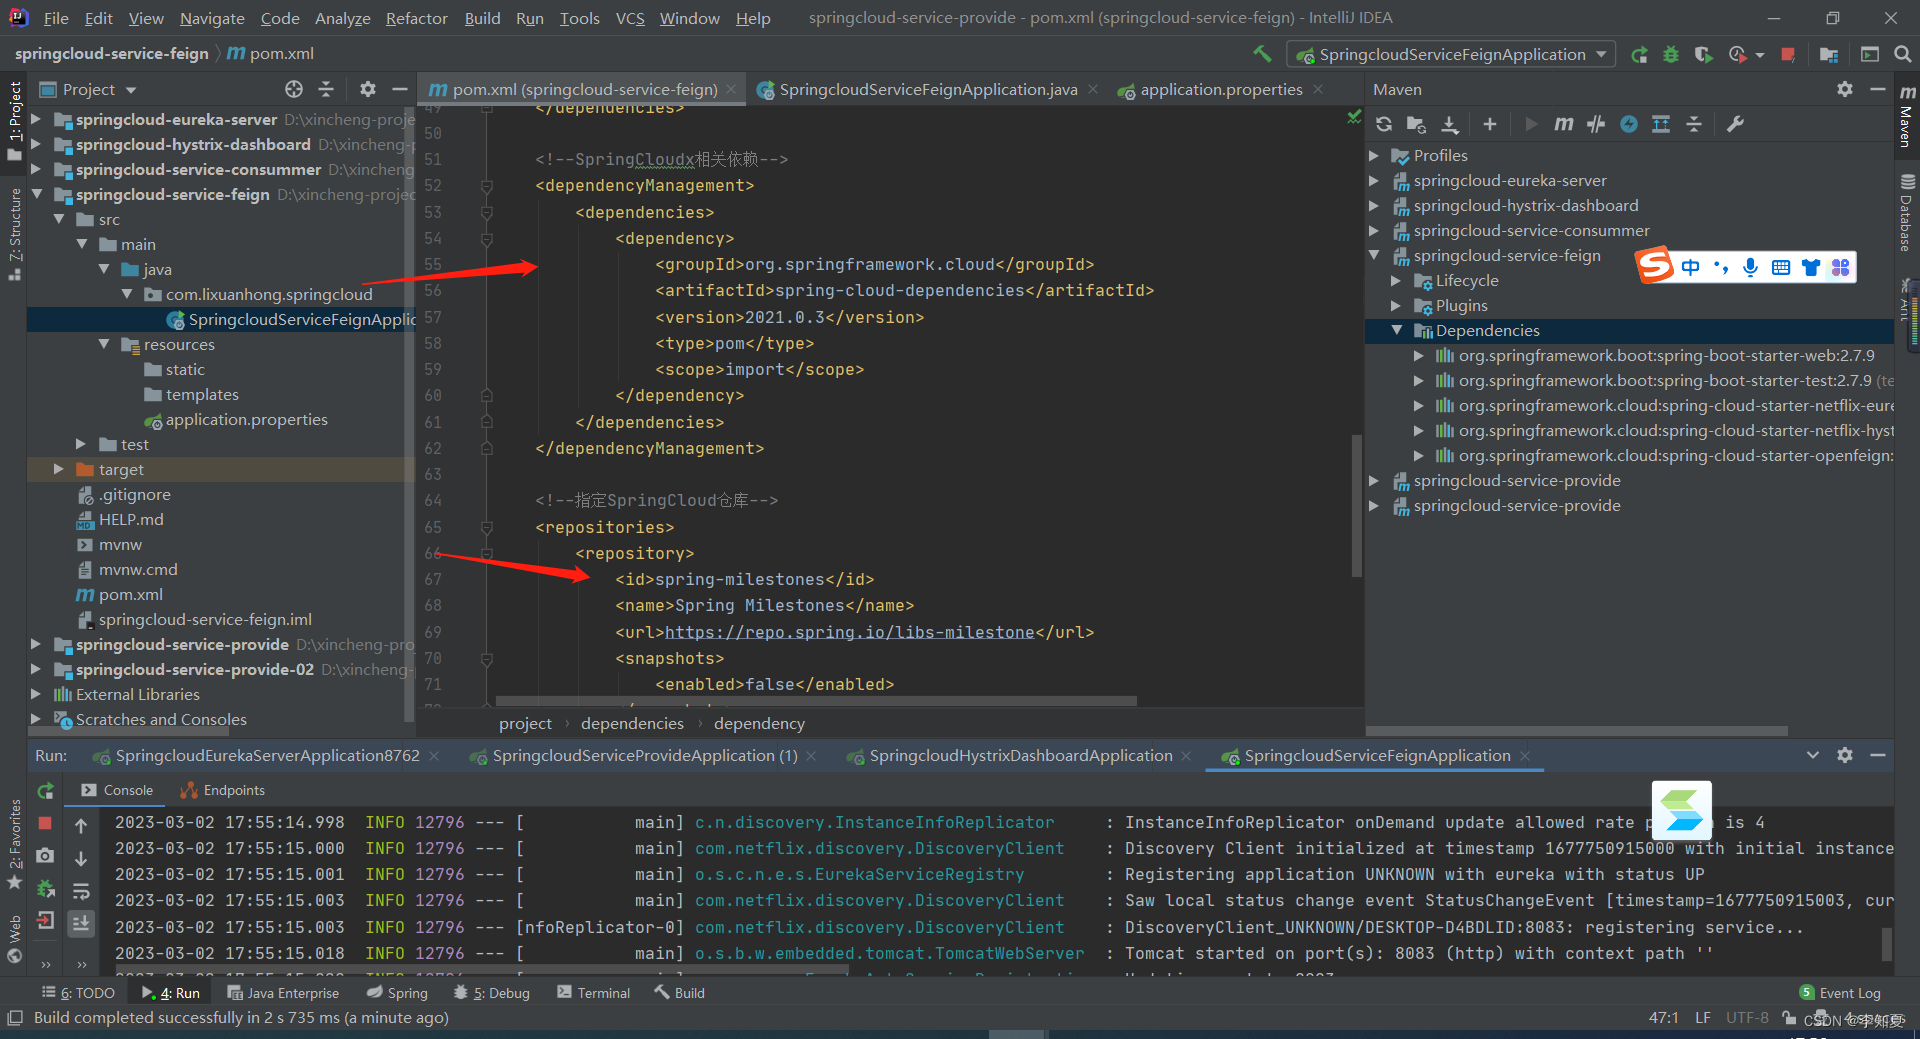
Task: Click the Maven Settings wrench icon
Action: pyautogui.click(x=1736, y=124)
